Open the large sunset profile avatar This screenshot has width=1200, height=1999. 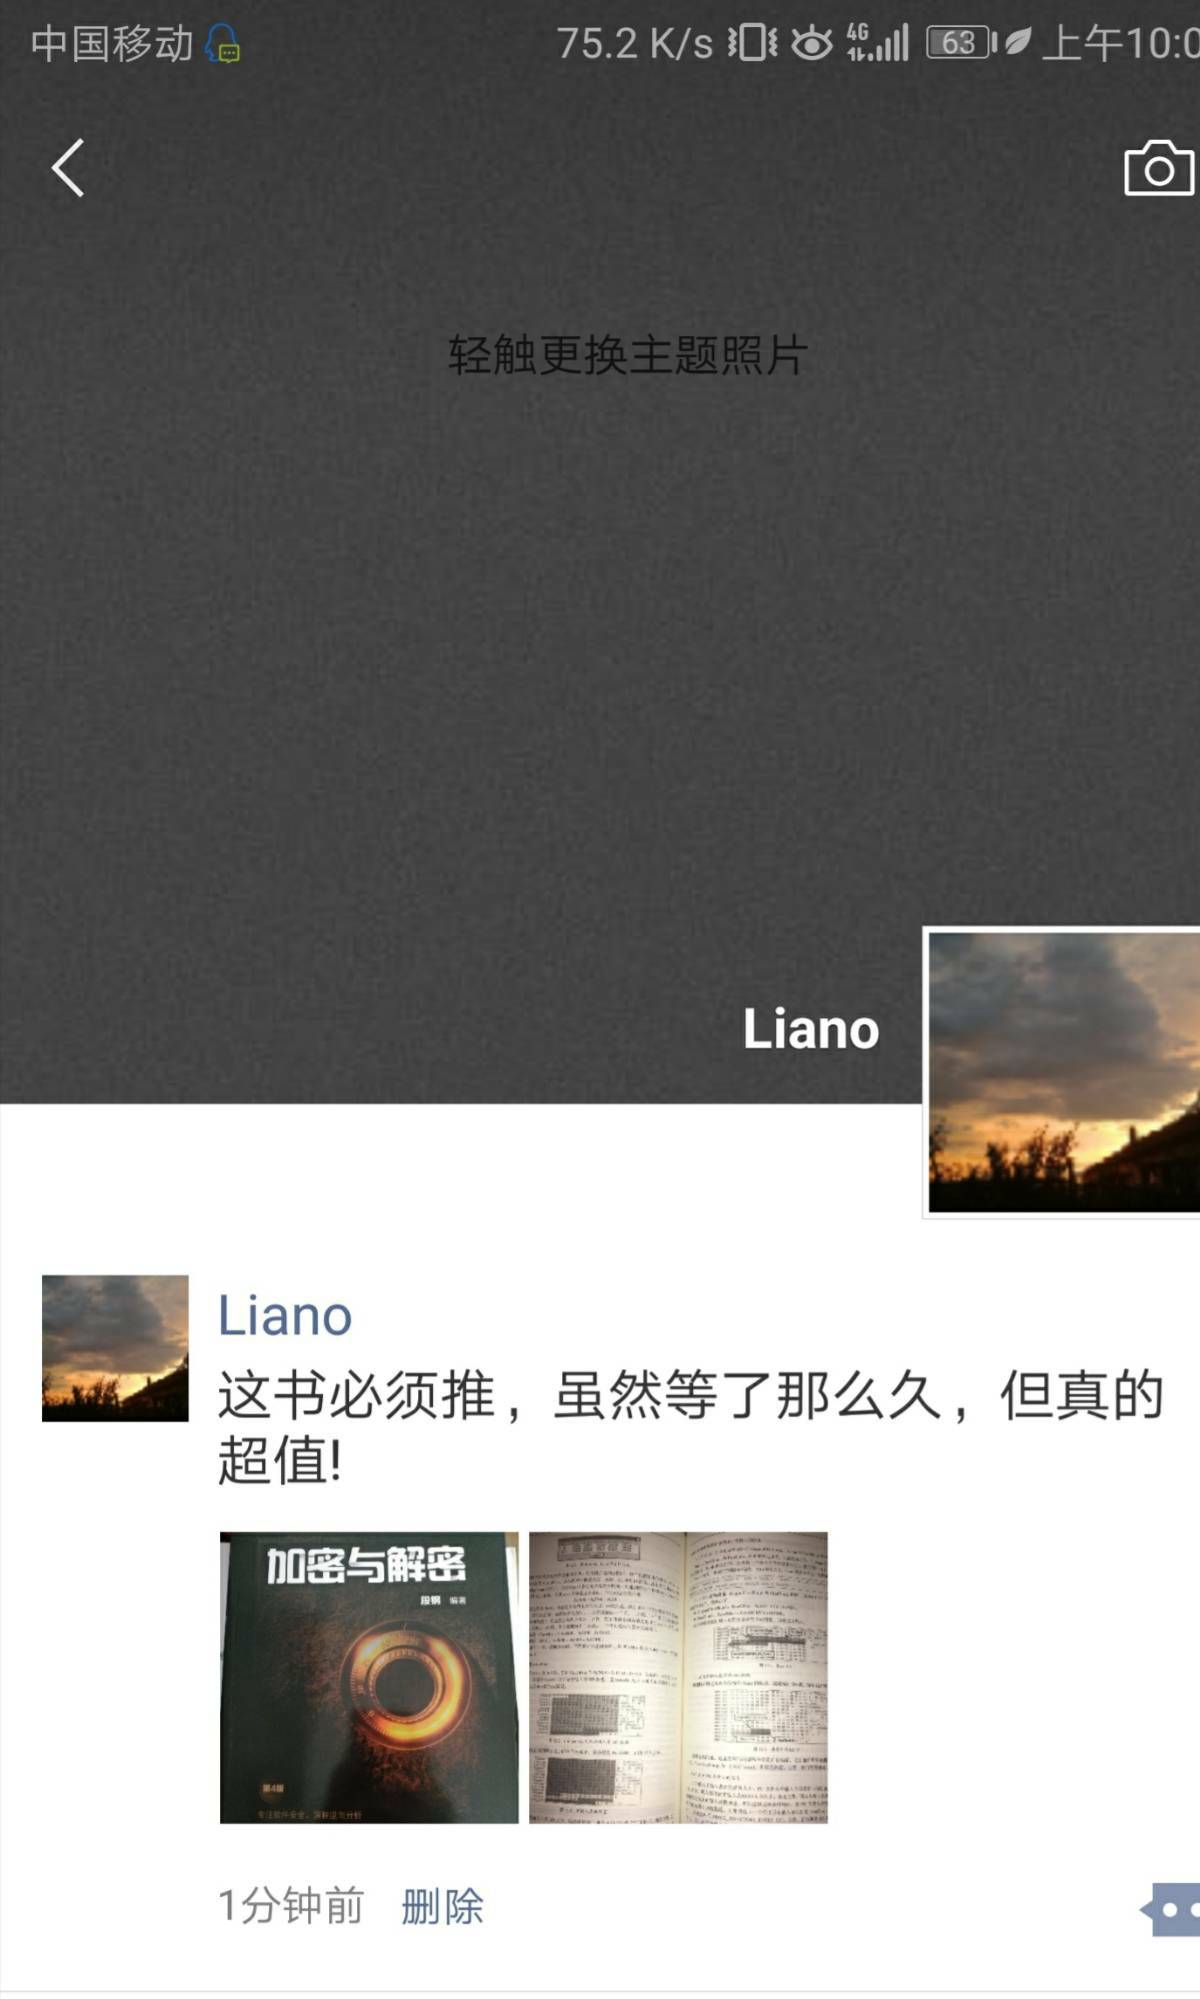[1063, 1073]
